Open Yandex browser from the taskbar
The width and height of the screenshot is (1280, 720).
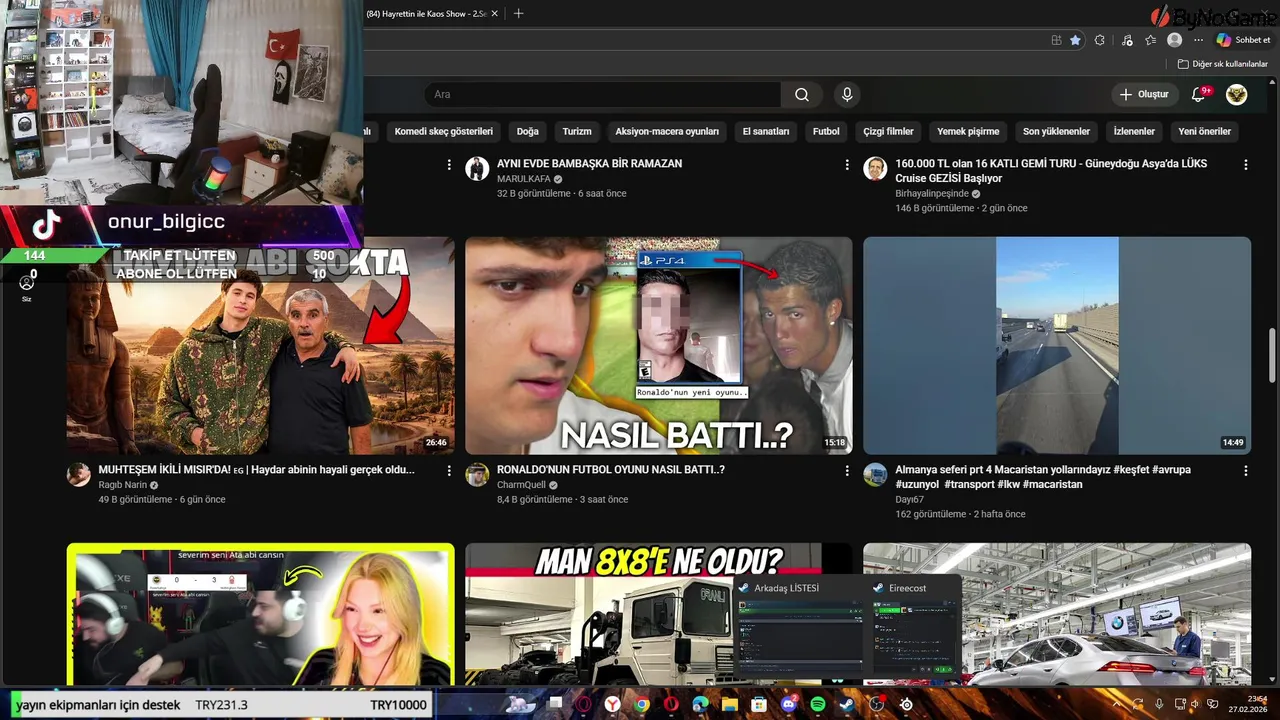click(x=612, y=704)
